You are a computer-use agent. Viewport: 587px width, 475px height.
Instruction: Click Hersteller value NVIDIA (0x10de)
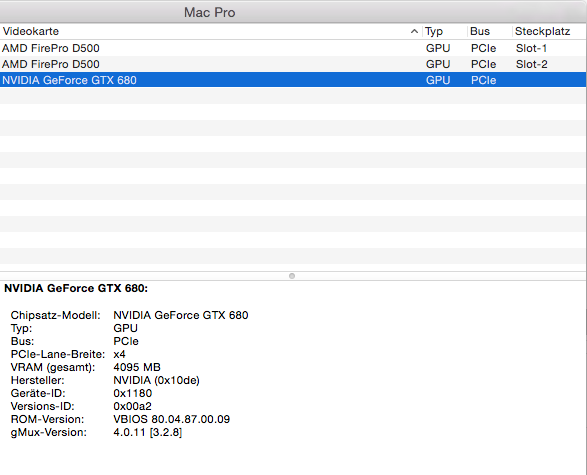coord(156,380)
